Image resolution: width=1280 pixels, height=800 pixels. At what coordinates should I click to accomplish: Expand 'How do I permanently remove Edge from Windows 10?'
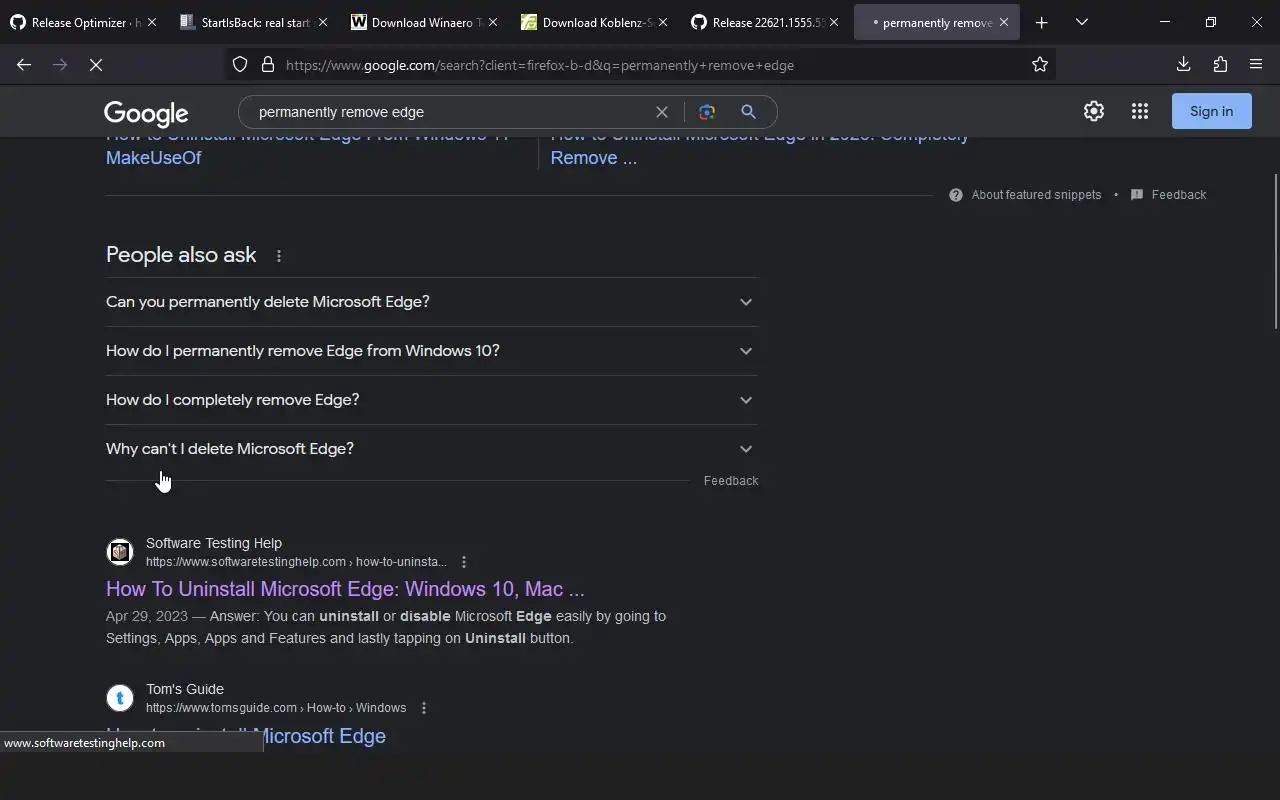tap(431, 351)
